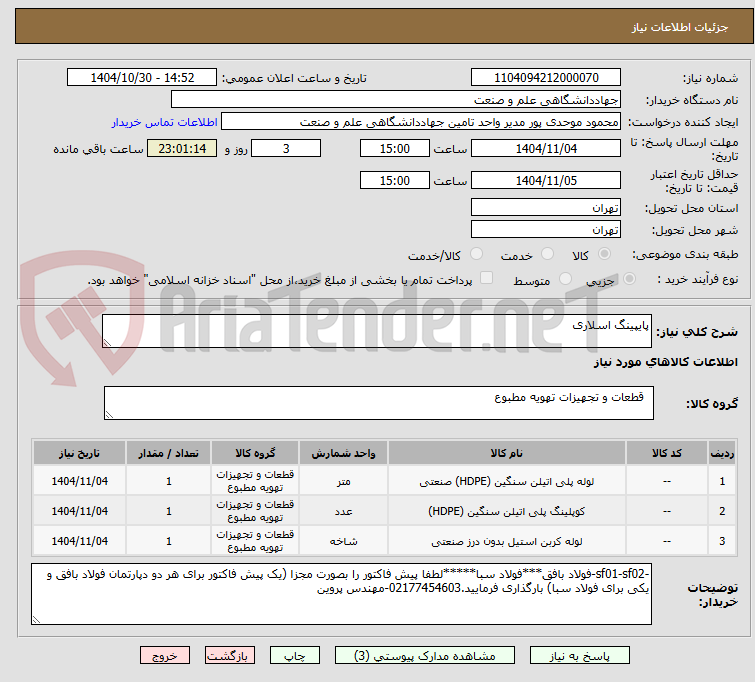
Task: Click the remaining days field showing 3
Action: point(286,148)
